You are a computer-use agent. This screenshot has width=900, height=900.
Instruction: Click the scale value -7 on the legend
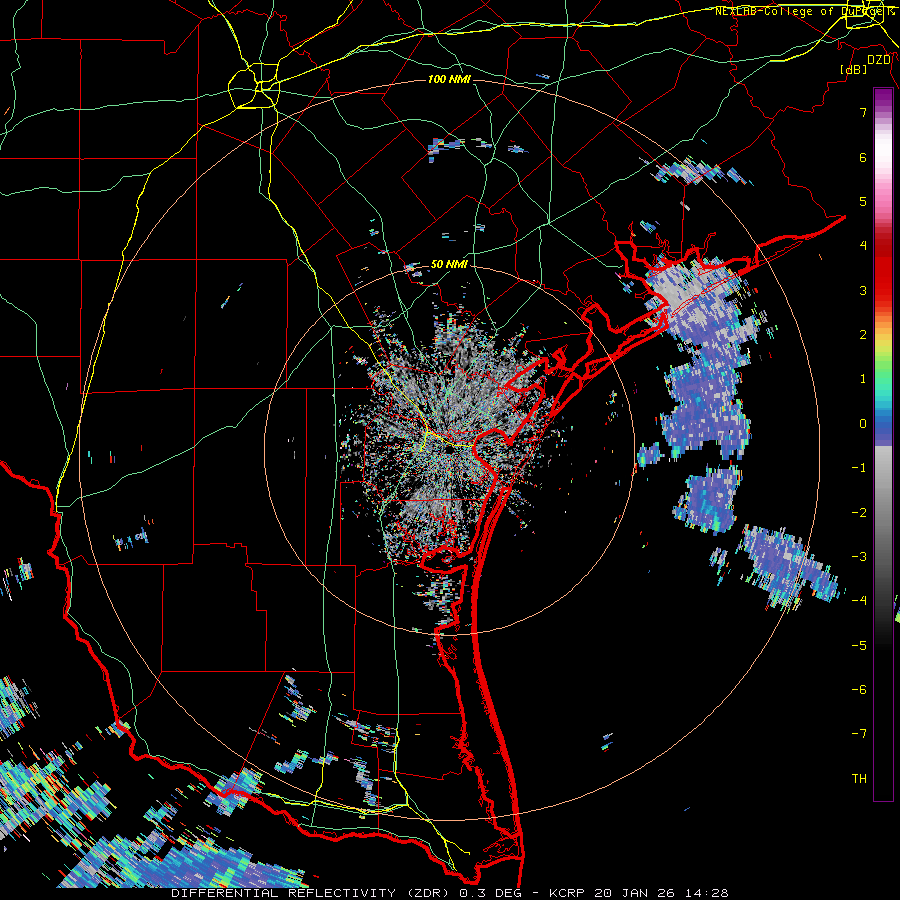[x=859, y=734]
